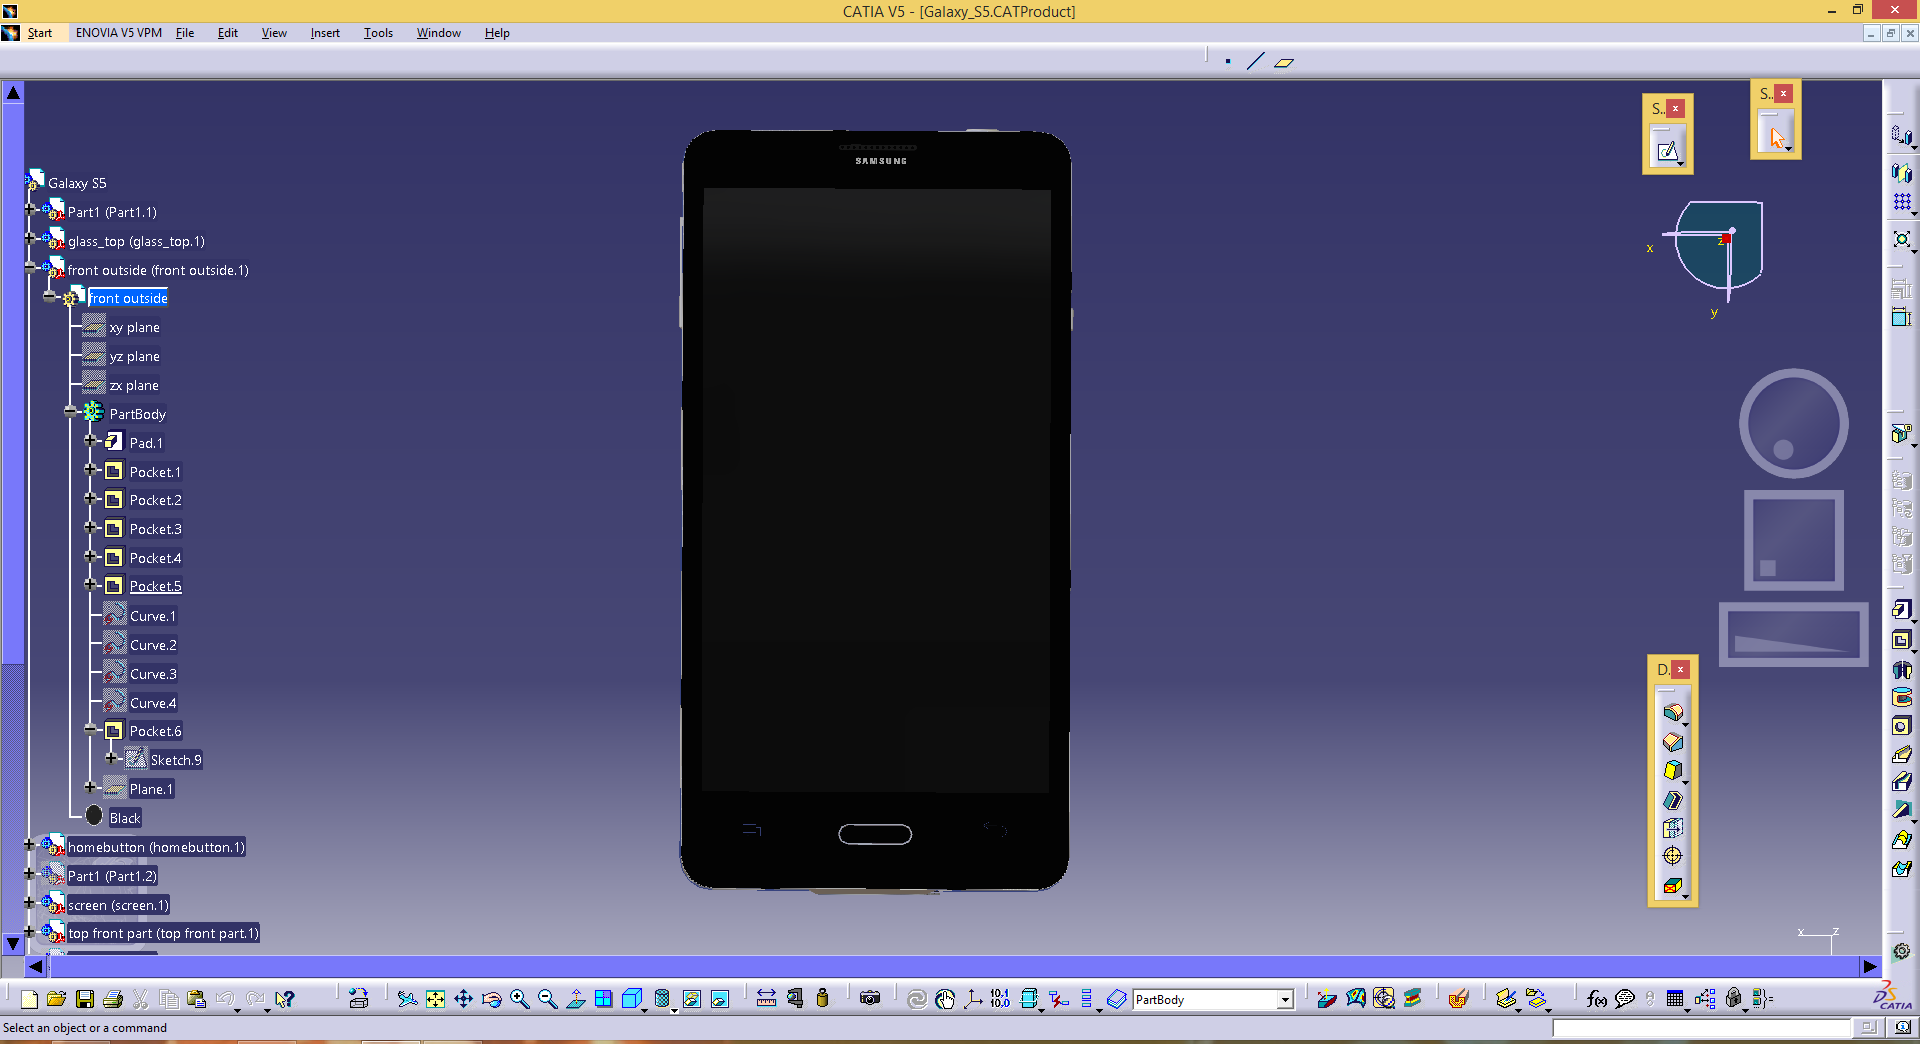Expand the Part1 (Part1.1) node
Image resolution: width=1920 pixels, height=1044 pixels.
pos(30,210)
